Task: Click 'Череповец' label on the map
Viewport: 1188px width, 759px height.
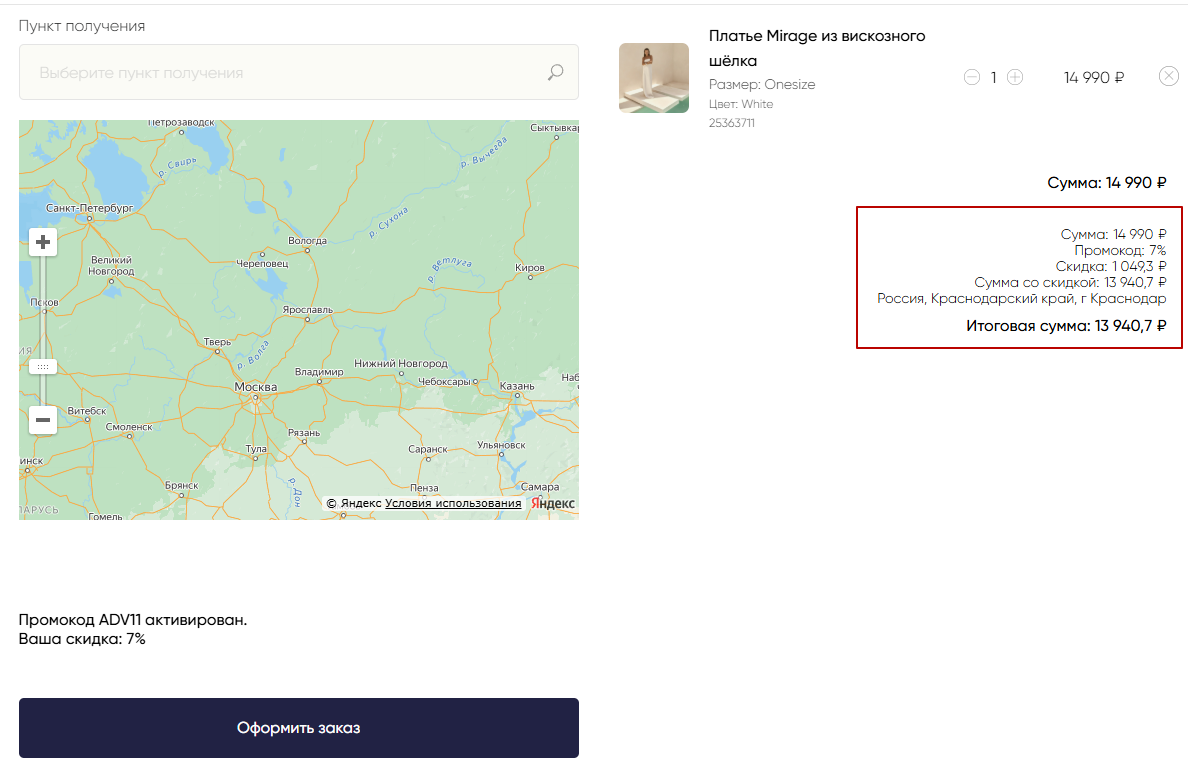Action: coord(262,264)
